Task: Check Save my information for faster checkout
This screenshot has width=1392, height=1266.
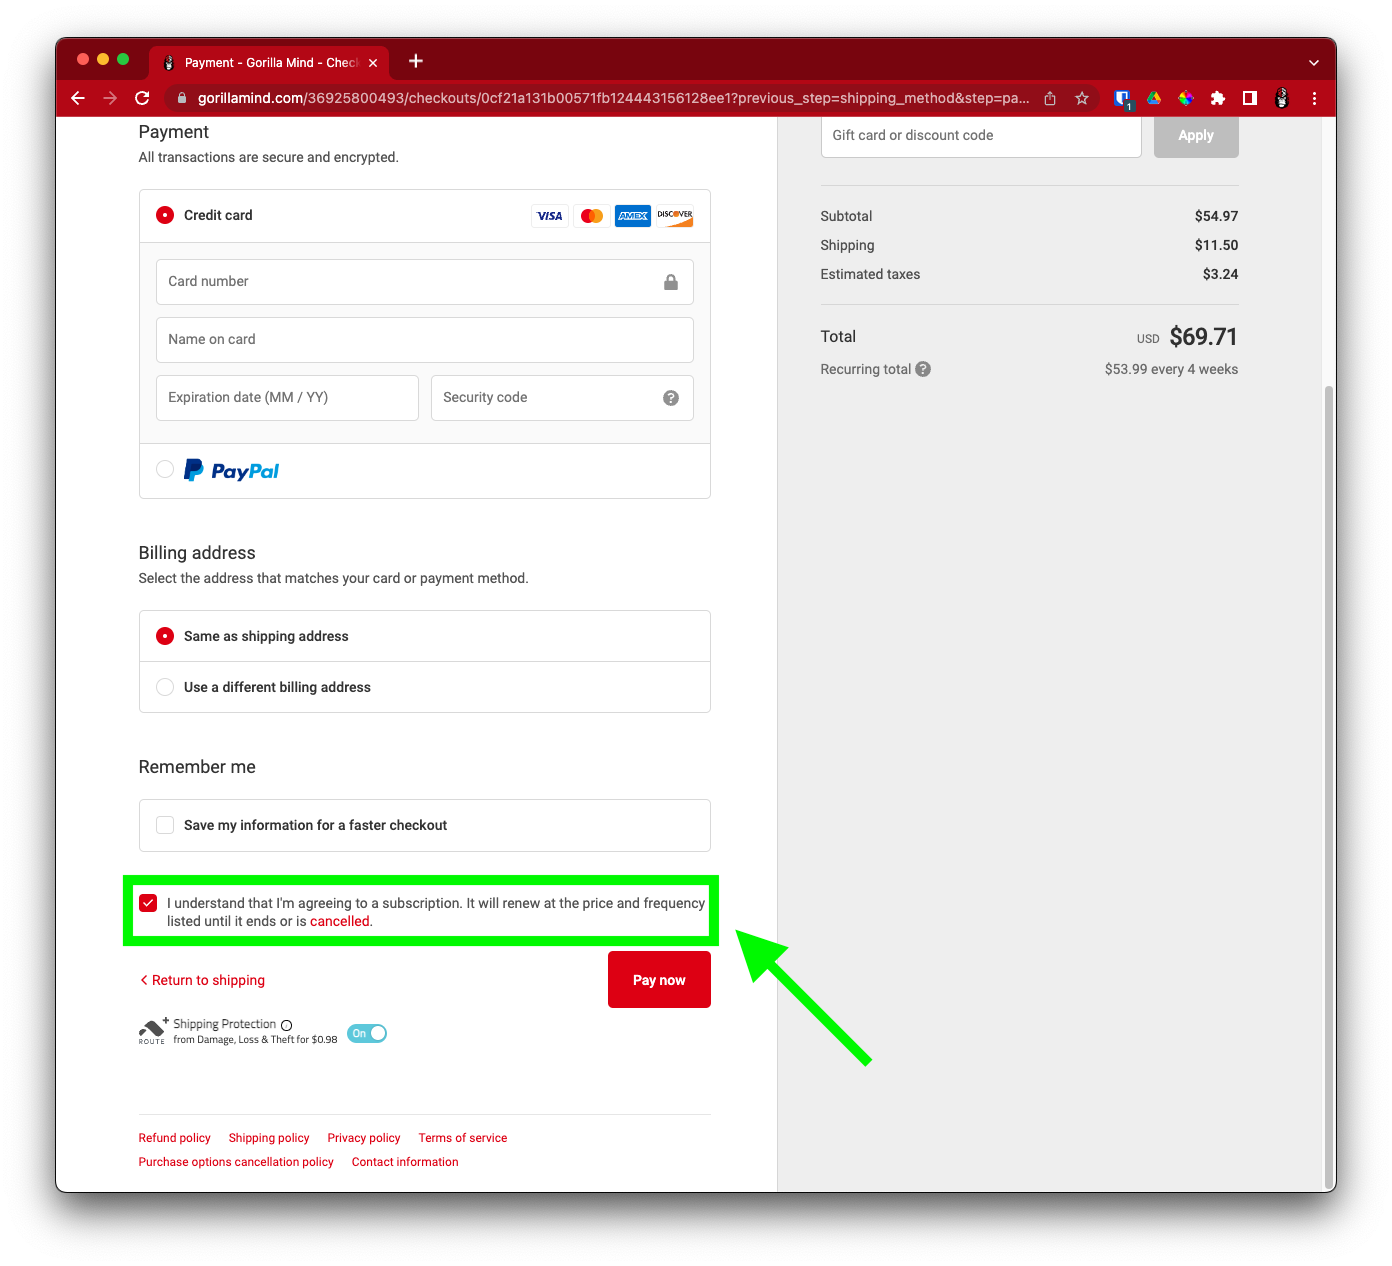Action: tap(166, 825)
